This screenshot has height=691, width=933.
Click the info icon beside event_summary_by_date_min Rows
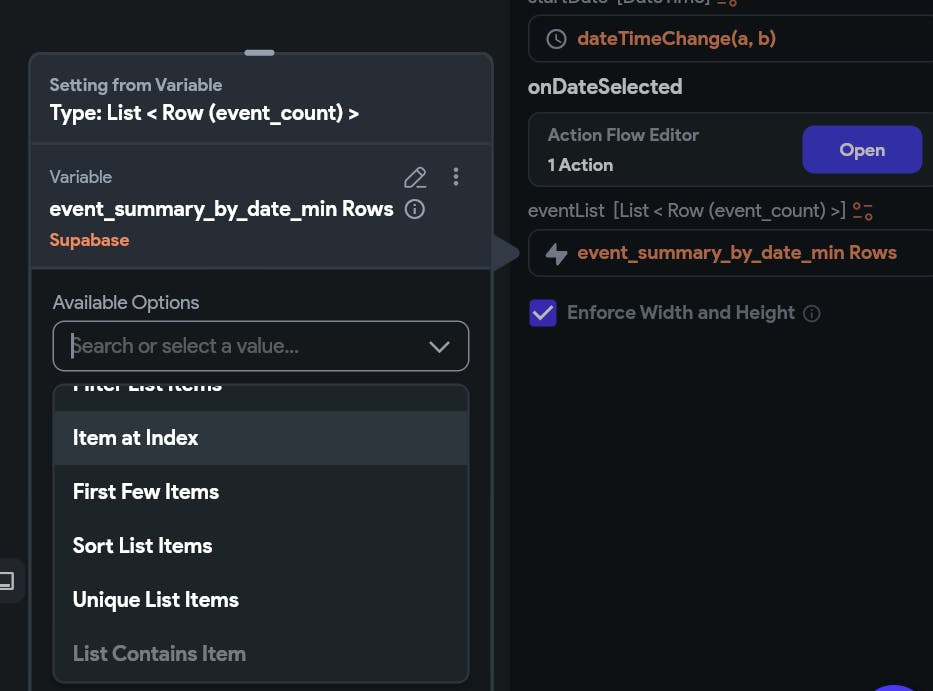(415, 210)
